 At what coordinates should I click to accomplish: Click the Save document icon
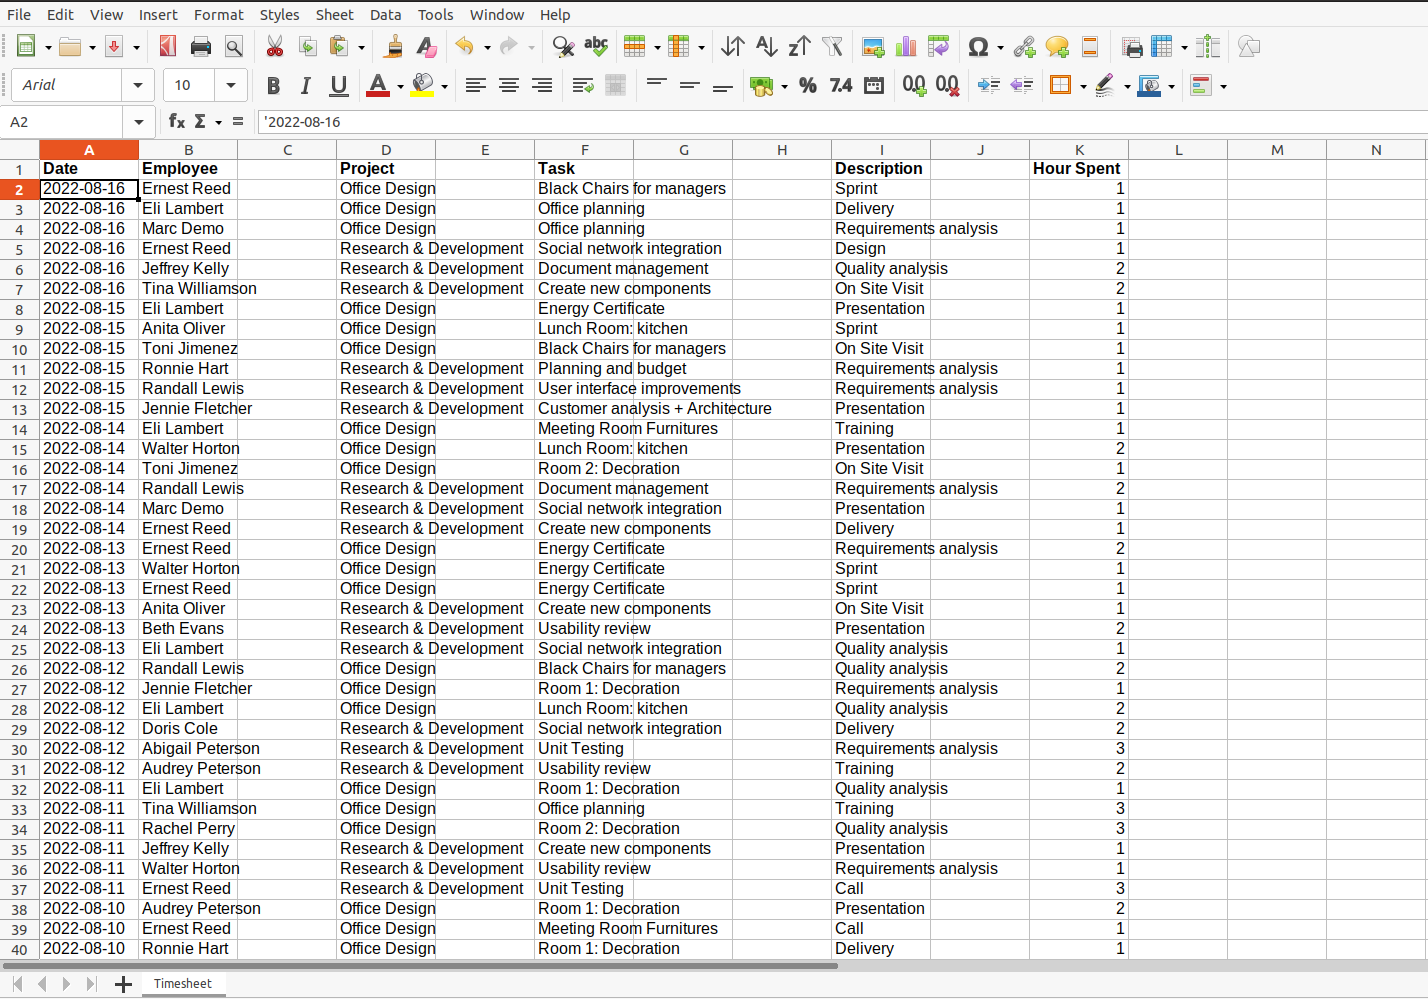tap(114, 47)
